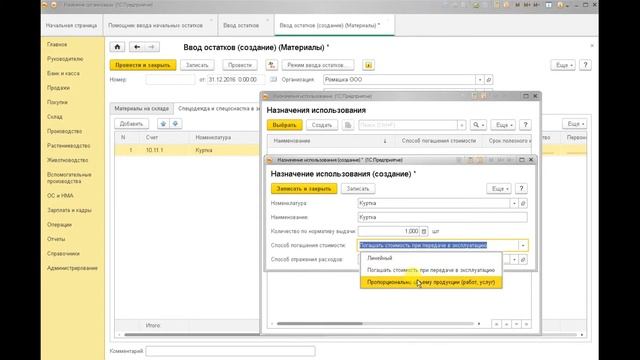Close Ввод остатков form with small x
This screenshot has width=640, height=360.
pos(592,46)
